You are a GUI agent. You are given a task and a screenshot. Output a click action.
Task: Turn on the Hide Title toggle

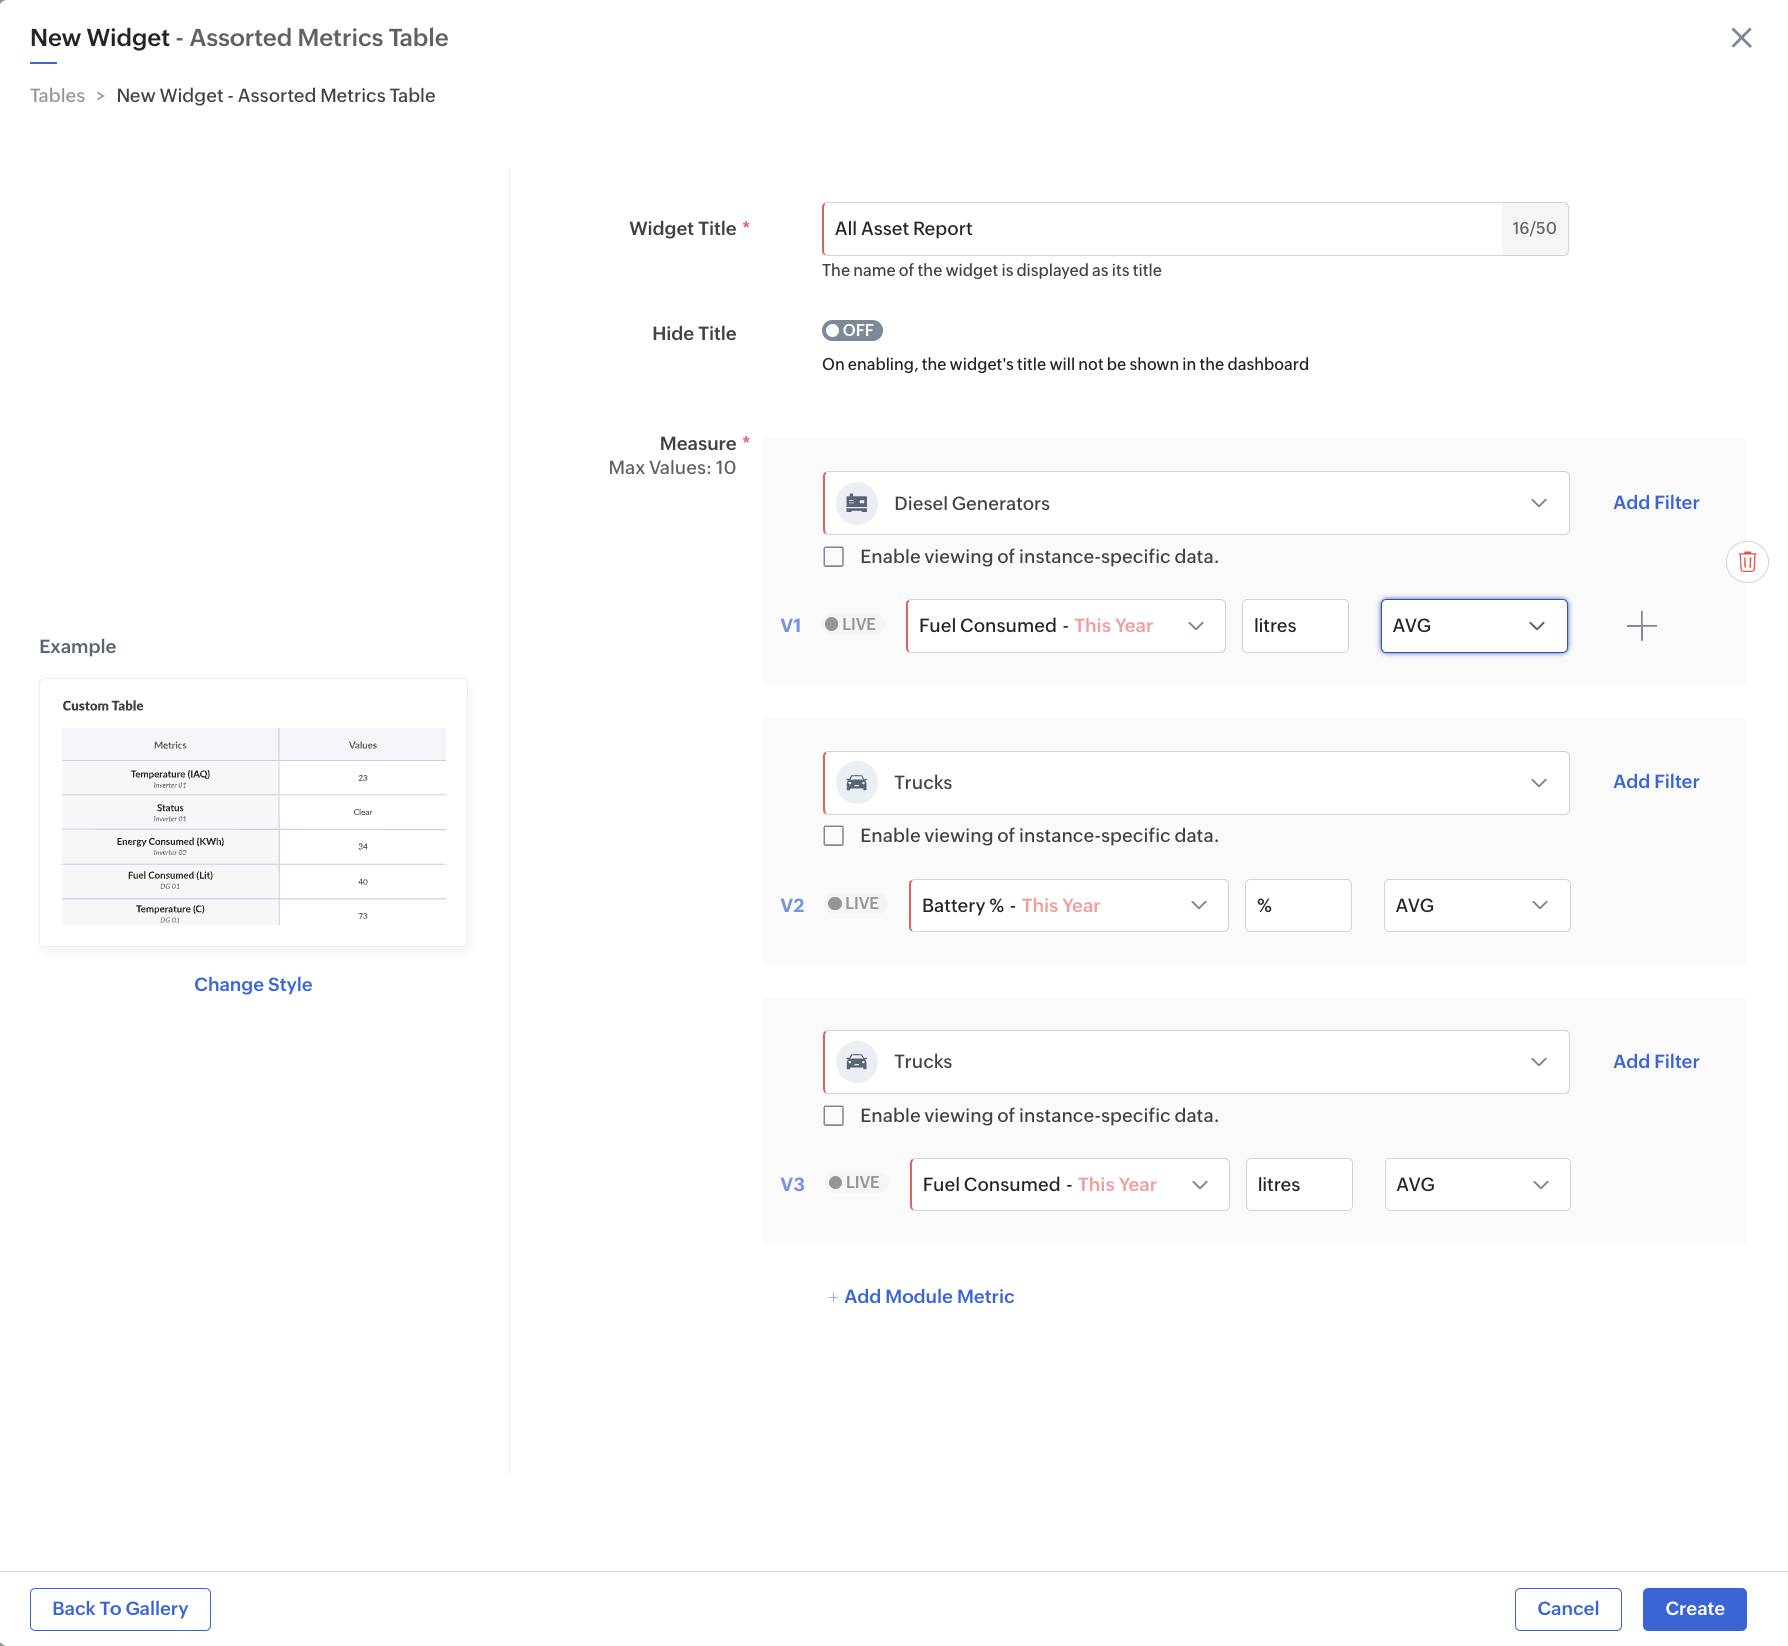(x=852, y=330)
